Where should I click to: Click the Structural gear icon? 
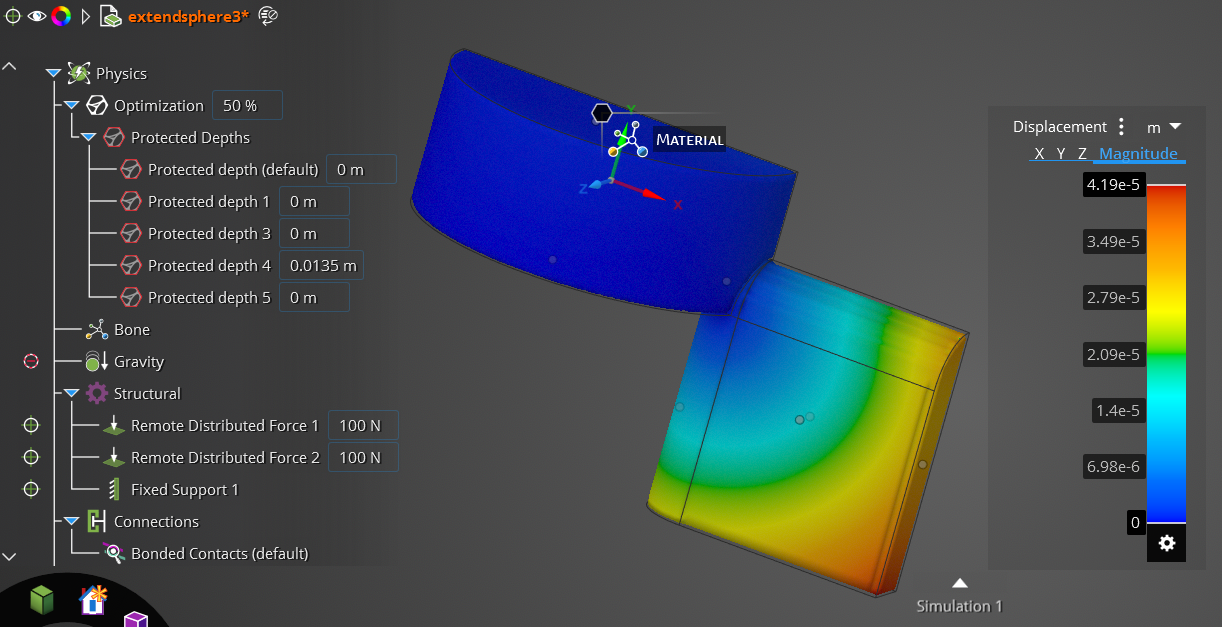97,393
